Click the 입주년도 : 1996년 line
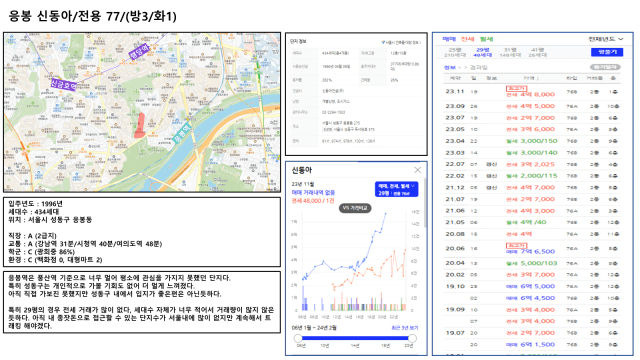This screenshot has height=360, width=640. (x=36, y=204)
